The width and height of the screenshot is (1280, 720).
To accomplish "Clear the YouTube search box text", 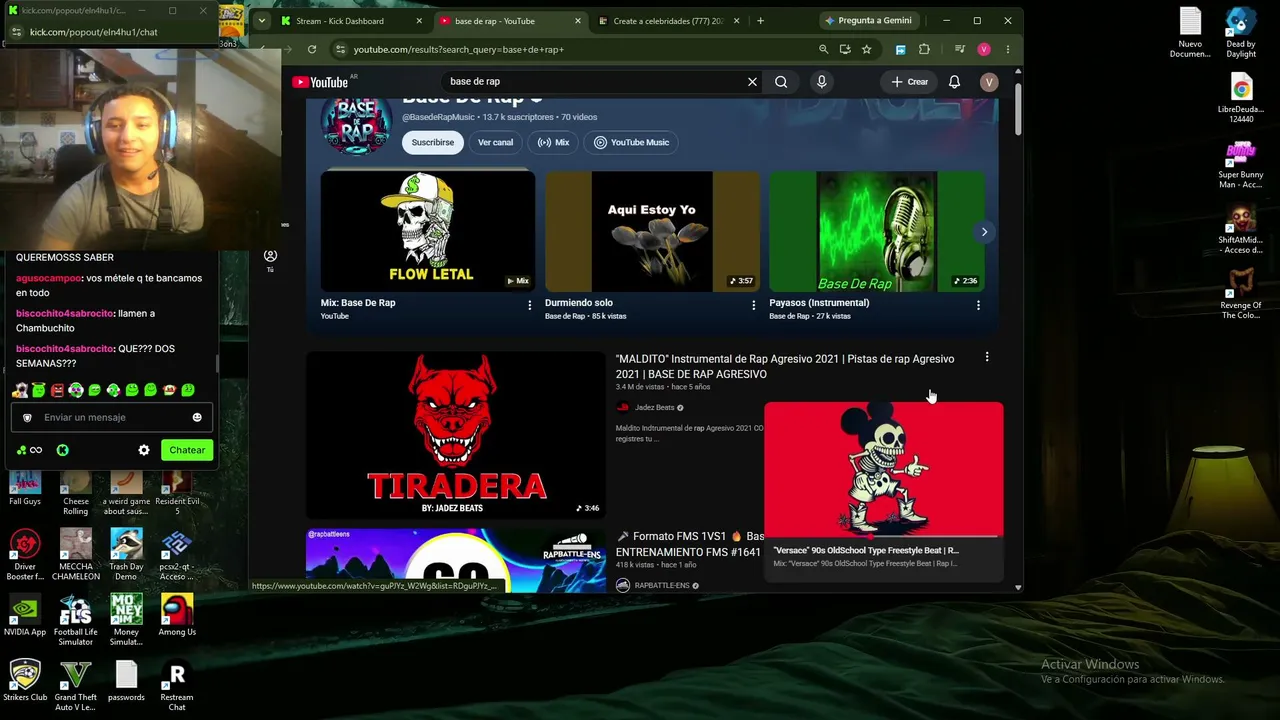I will click(752, 82).
